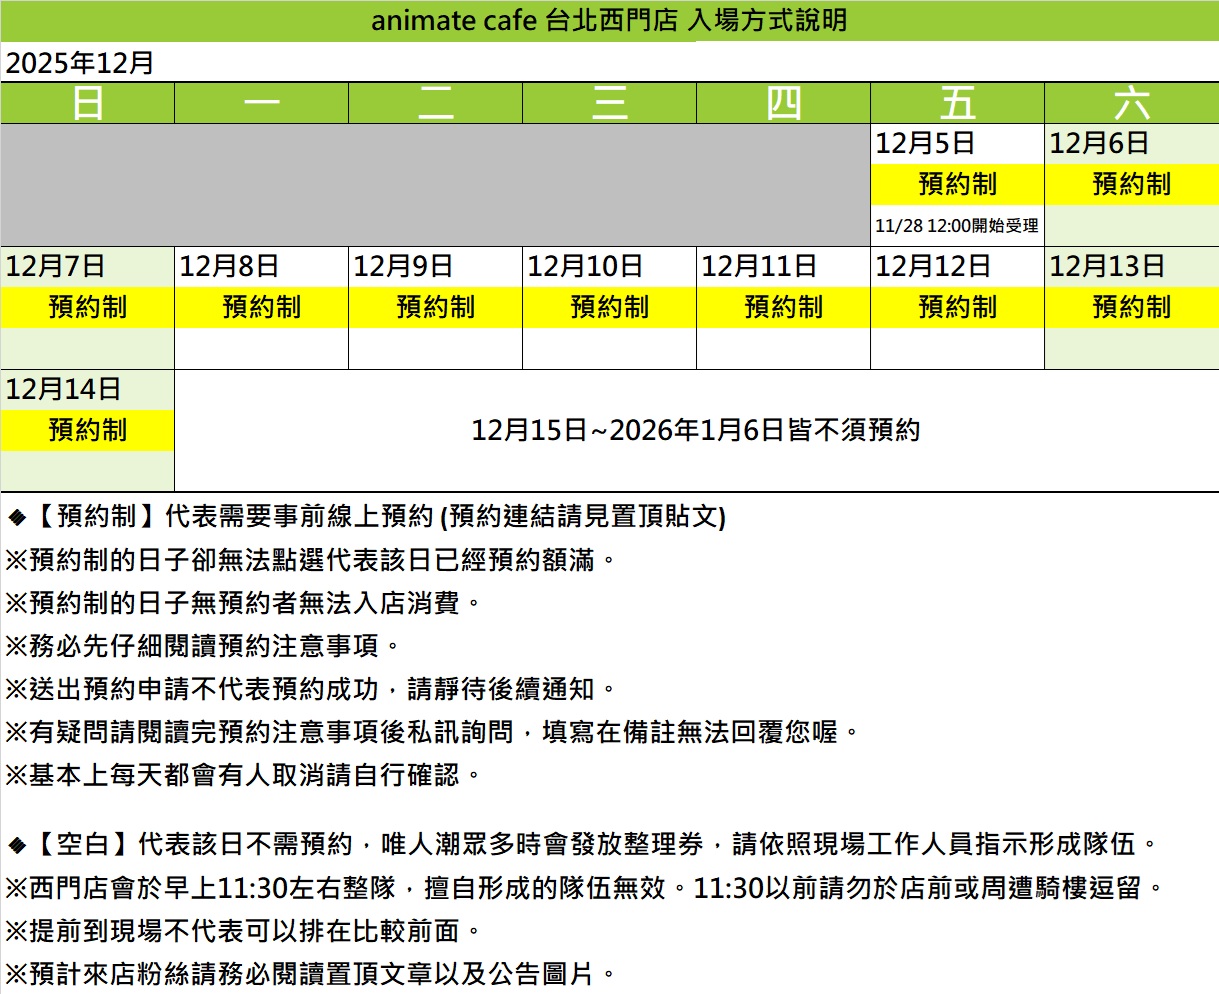Click 預約制 under 12月7日
Image resolution: width=1219 pixels, height=994 pixels.
[88, 307]
